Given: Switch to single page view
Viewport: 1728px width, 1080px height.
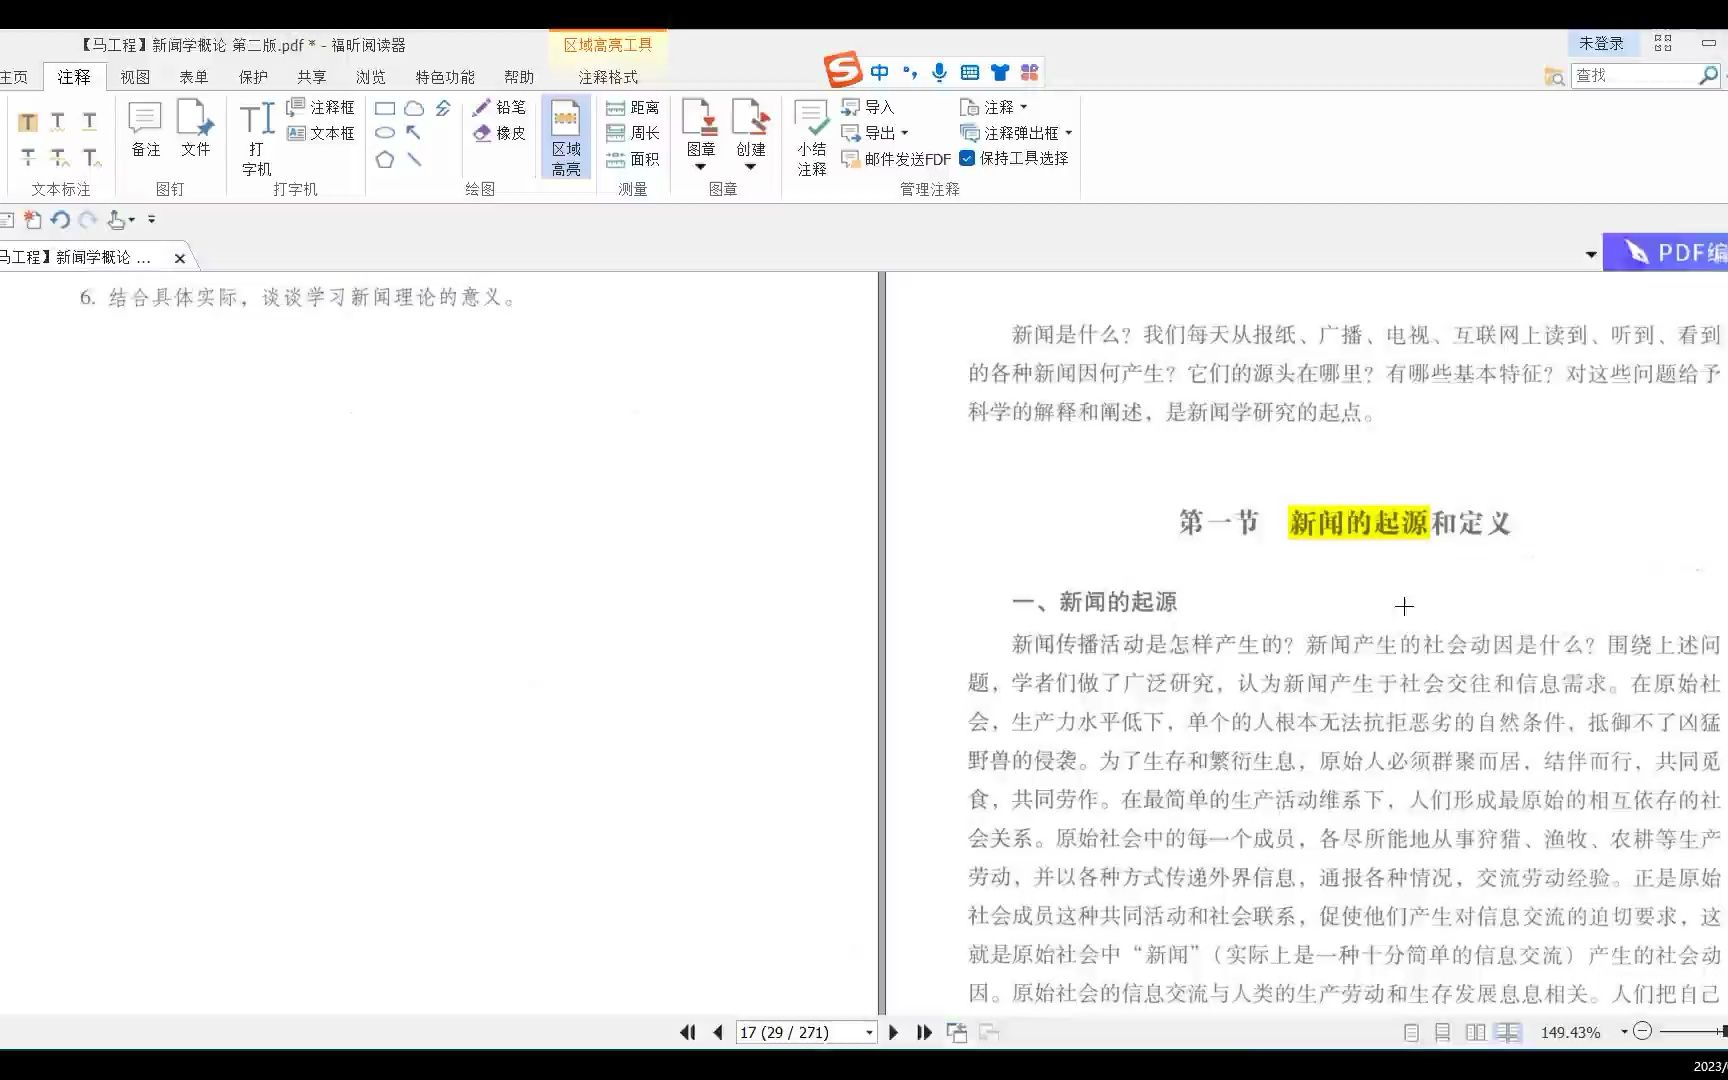Looking at the screenshot, I should click(1411, 1032).
